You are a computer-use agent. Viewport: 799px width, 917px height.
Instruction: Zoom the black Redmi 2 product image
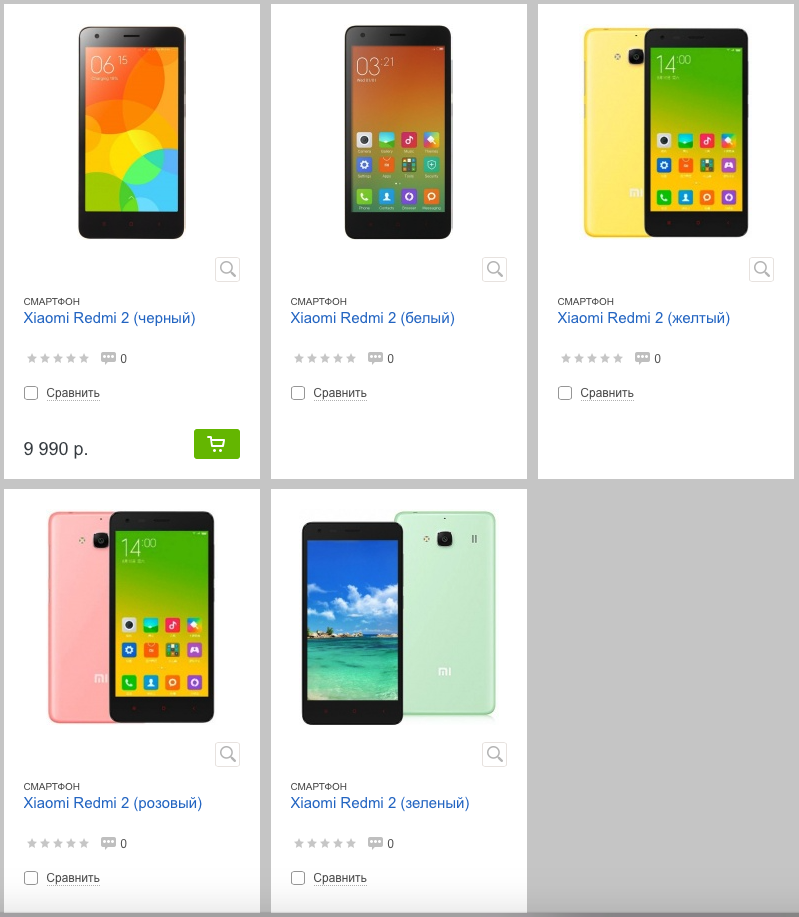228,270
